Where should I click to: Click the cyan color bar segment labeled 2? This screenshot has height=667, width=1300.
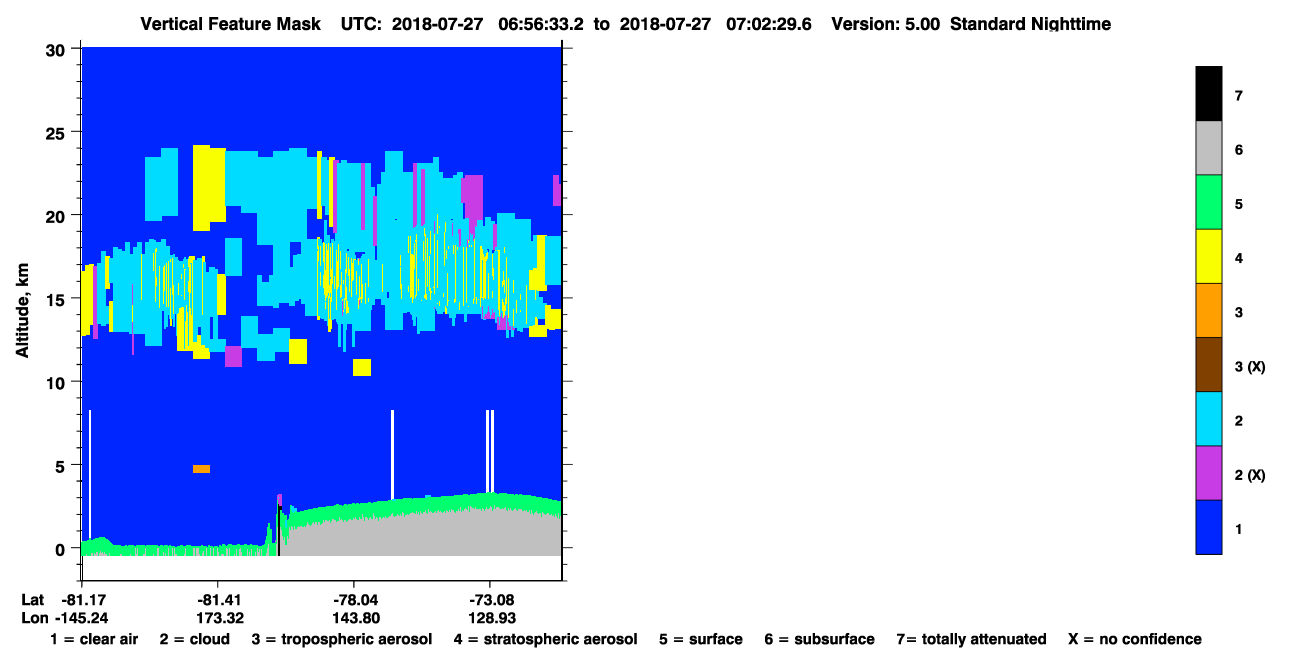click(1208, 418)
